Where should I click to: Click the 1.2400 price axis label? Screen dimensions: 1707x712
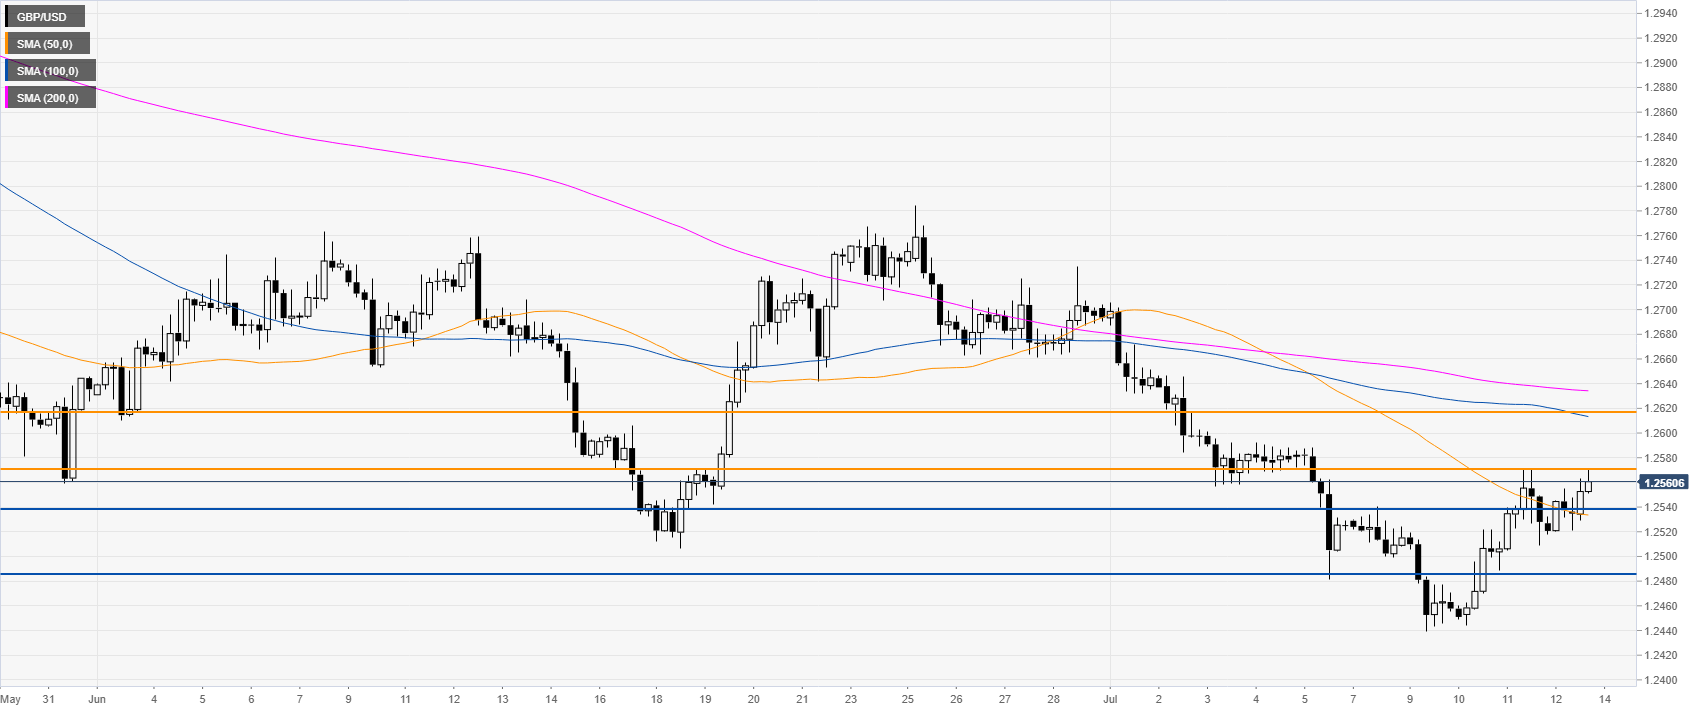[1664, 681]
